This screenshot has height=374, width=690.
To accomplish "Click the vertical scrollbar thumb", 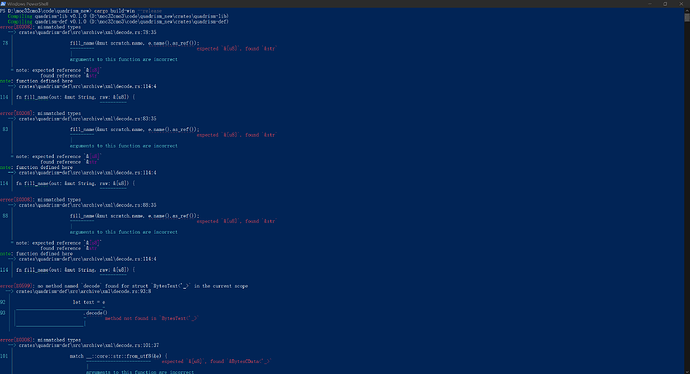I will click(687, 17).
